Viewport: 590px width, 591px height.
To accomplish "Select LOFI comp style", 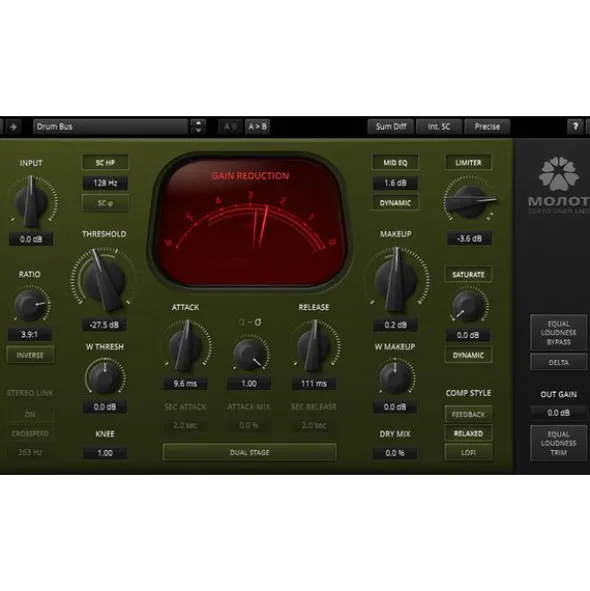I will coord(468,452).
